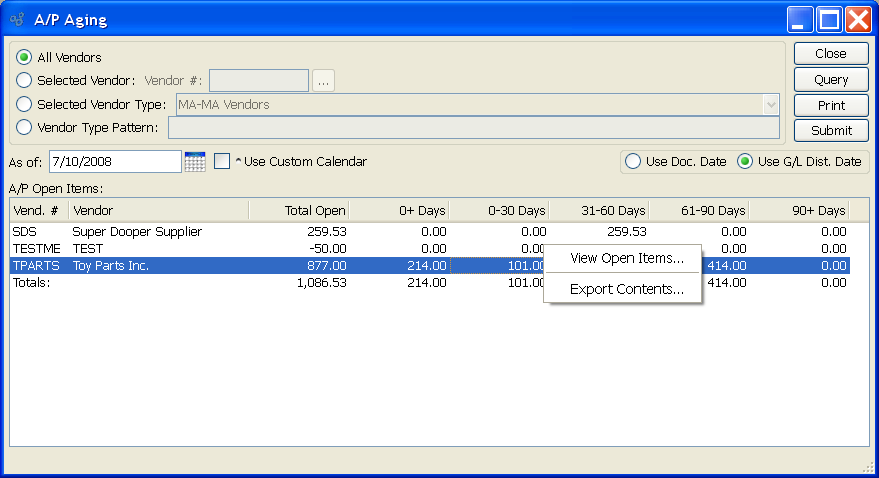The width and height of the screenshot is (879, 478).
Task: Select the Use Doc. Date option
Action: pos(633,161)
